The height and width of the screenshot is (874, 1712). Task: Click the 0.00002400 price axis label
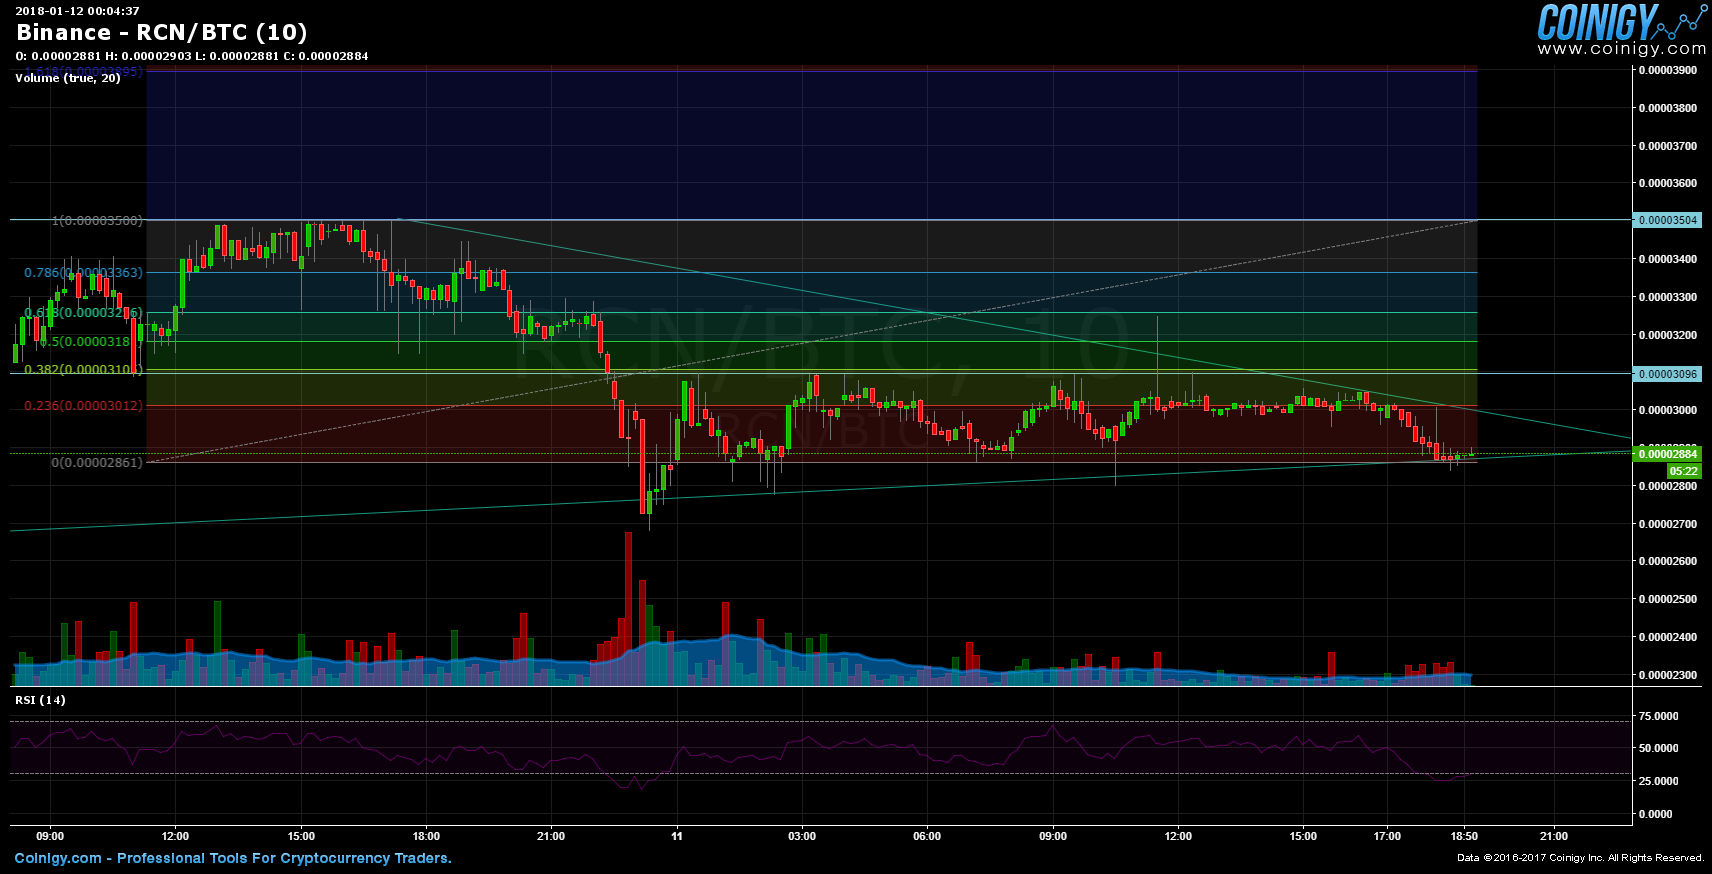1667,637
